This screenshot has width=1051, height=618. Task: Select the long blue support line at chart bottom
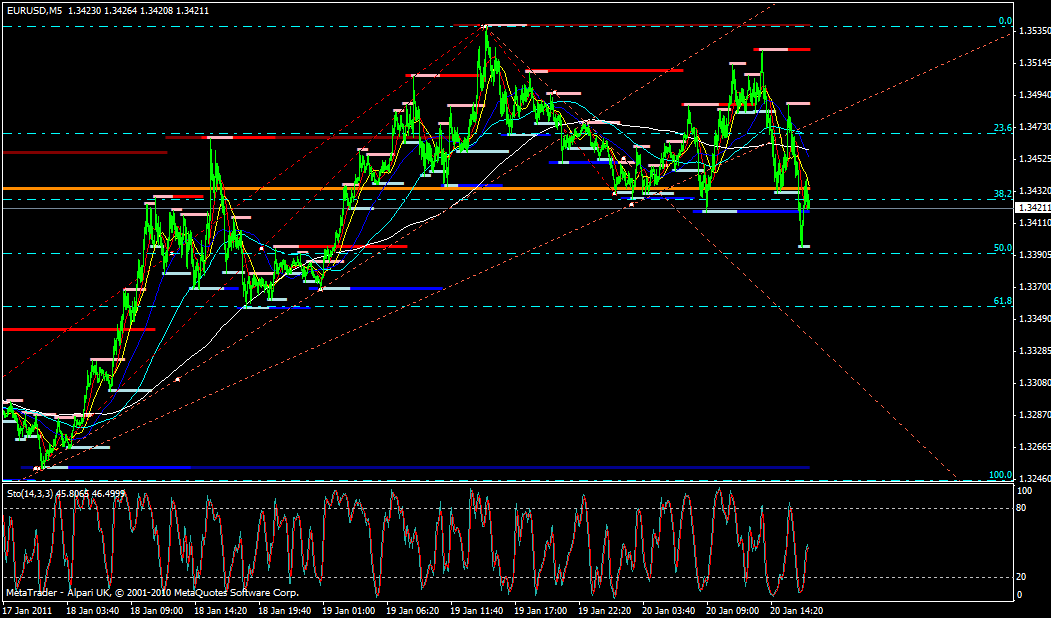tap(420, 467)
